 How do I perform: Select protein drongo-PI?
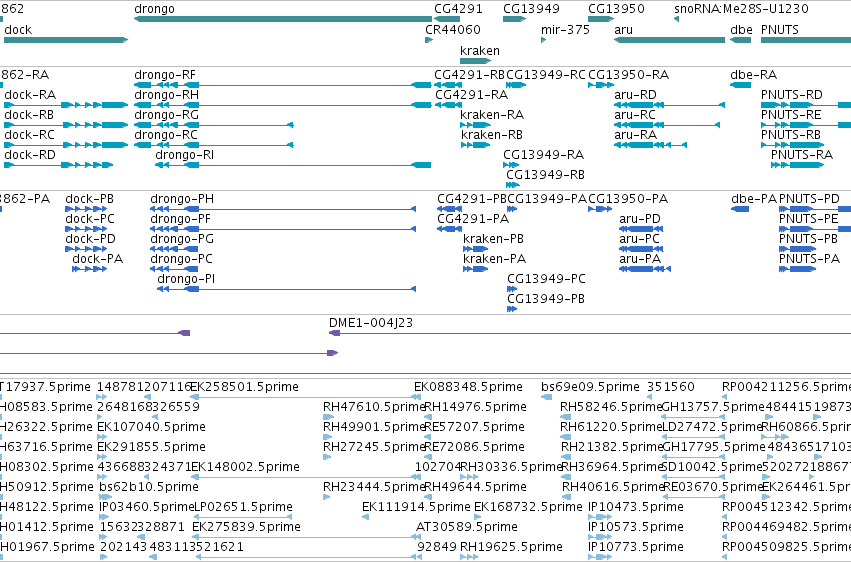(287, 290)
